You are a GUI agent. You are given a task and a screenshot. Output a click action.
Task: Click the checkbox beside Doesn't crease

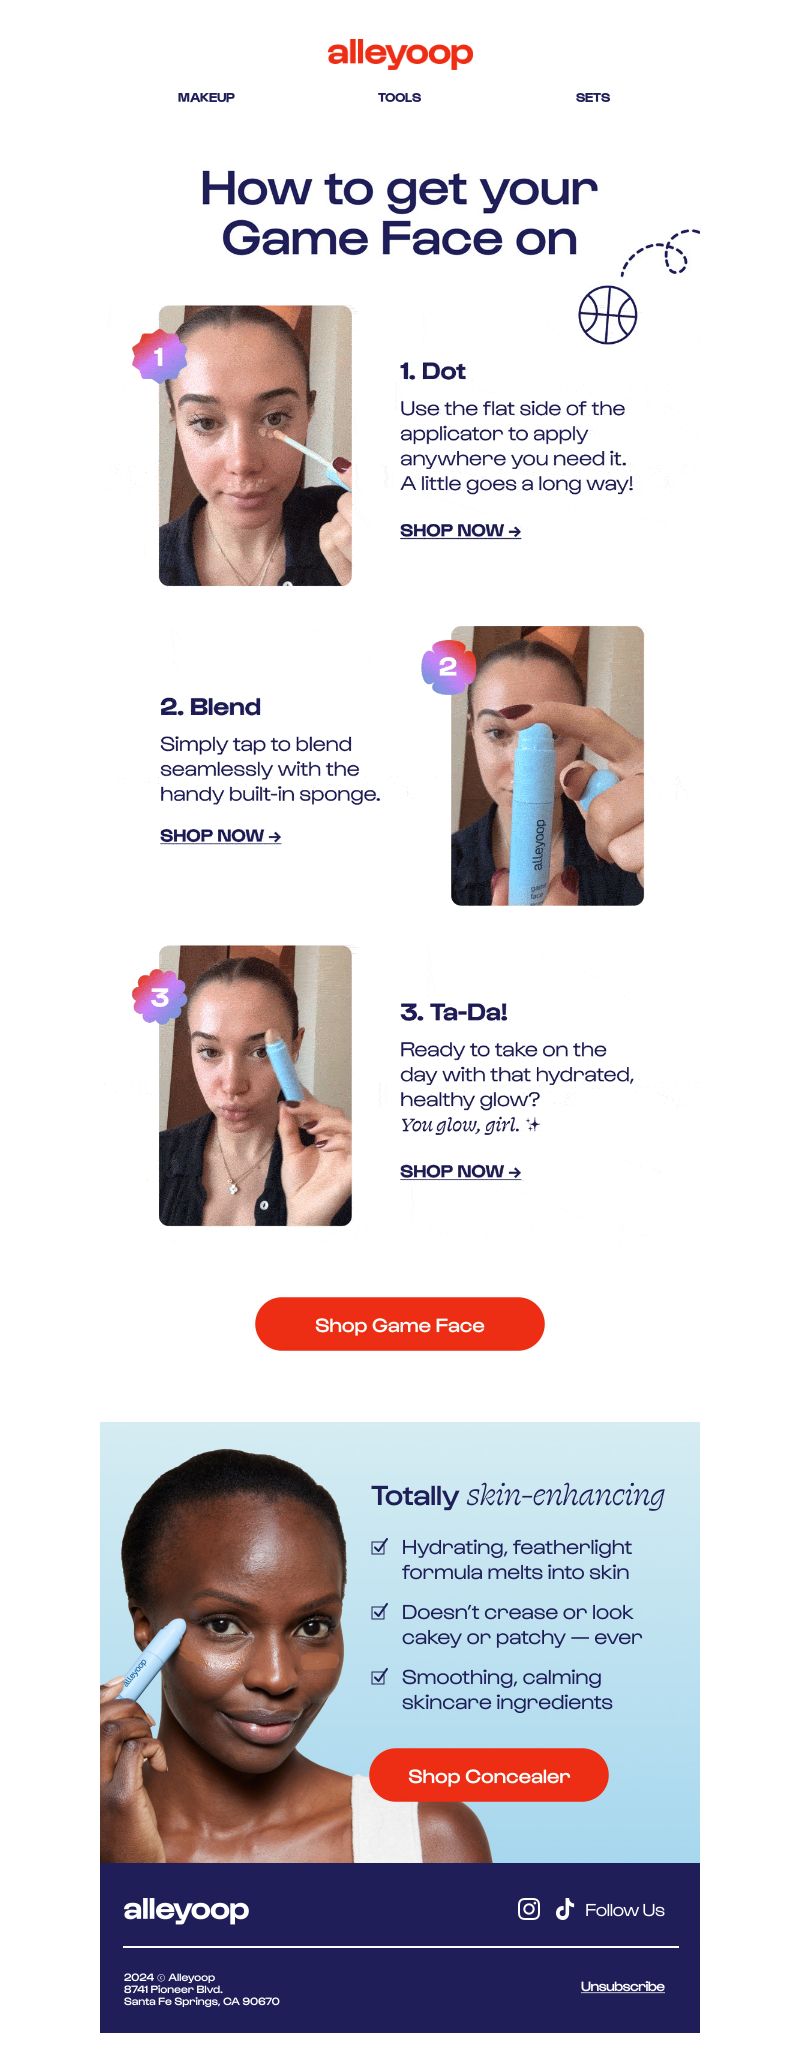click(379, 1612)
